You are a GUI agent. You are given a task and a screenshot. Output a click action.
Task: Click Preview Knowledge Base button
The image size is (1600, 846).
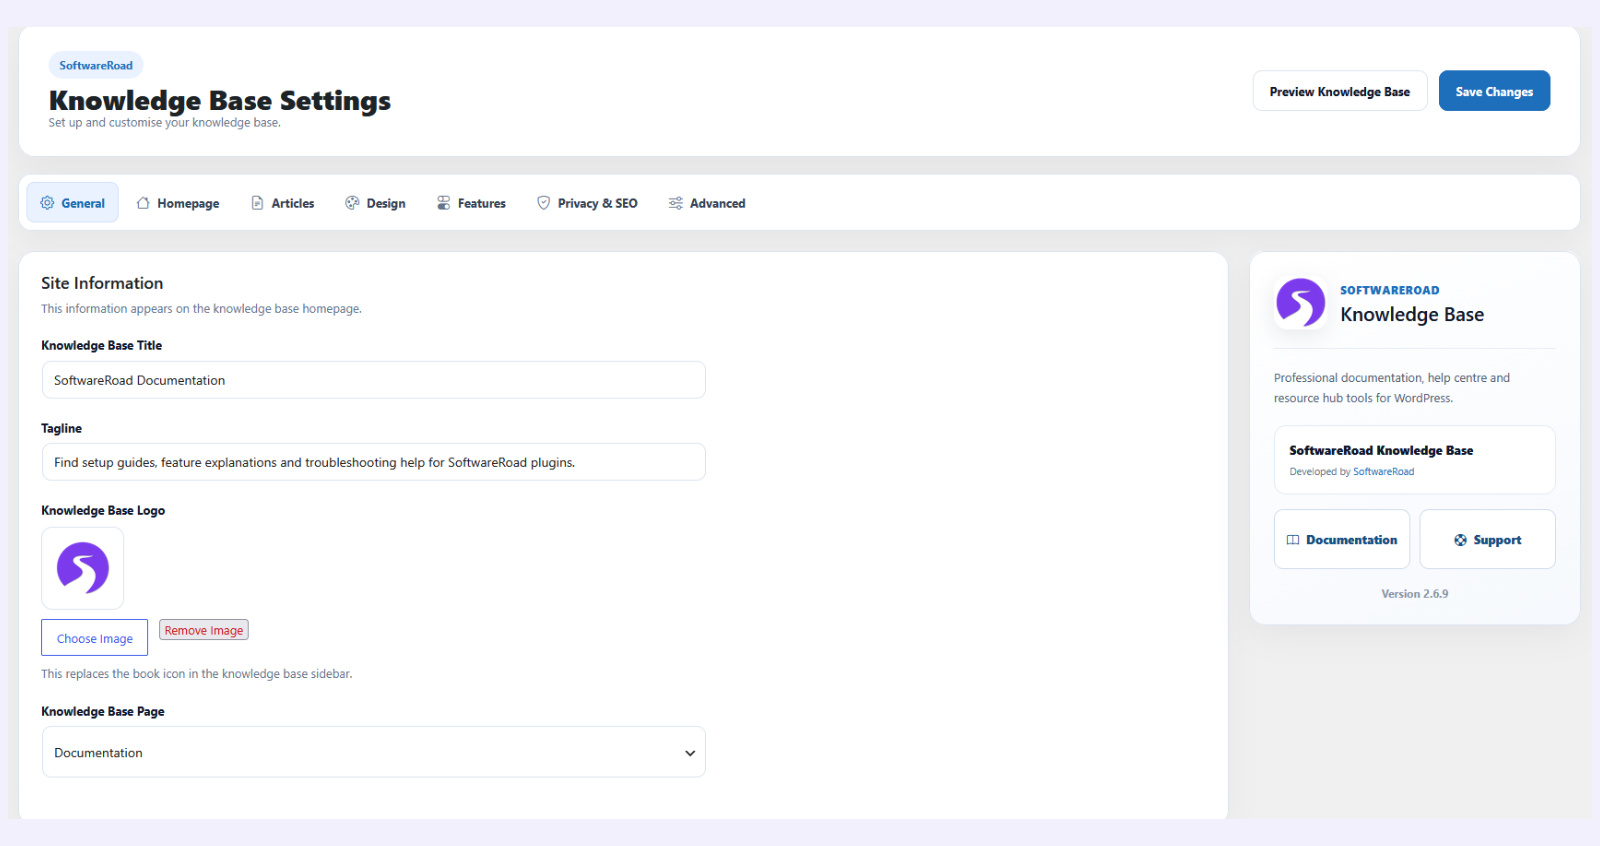click(x=1340, y=91)
